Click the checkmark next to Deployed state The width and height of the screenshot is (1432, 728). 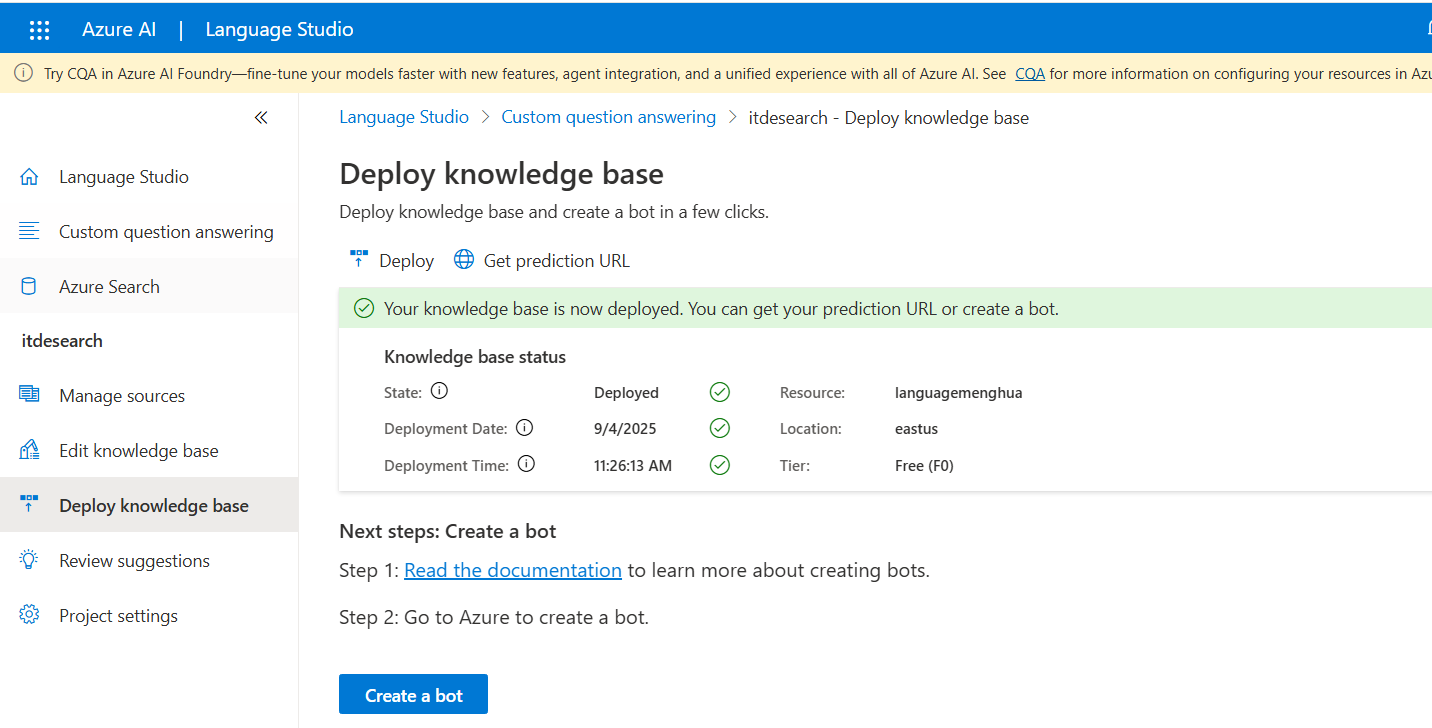719,392
